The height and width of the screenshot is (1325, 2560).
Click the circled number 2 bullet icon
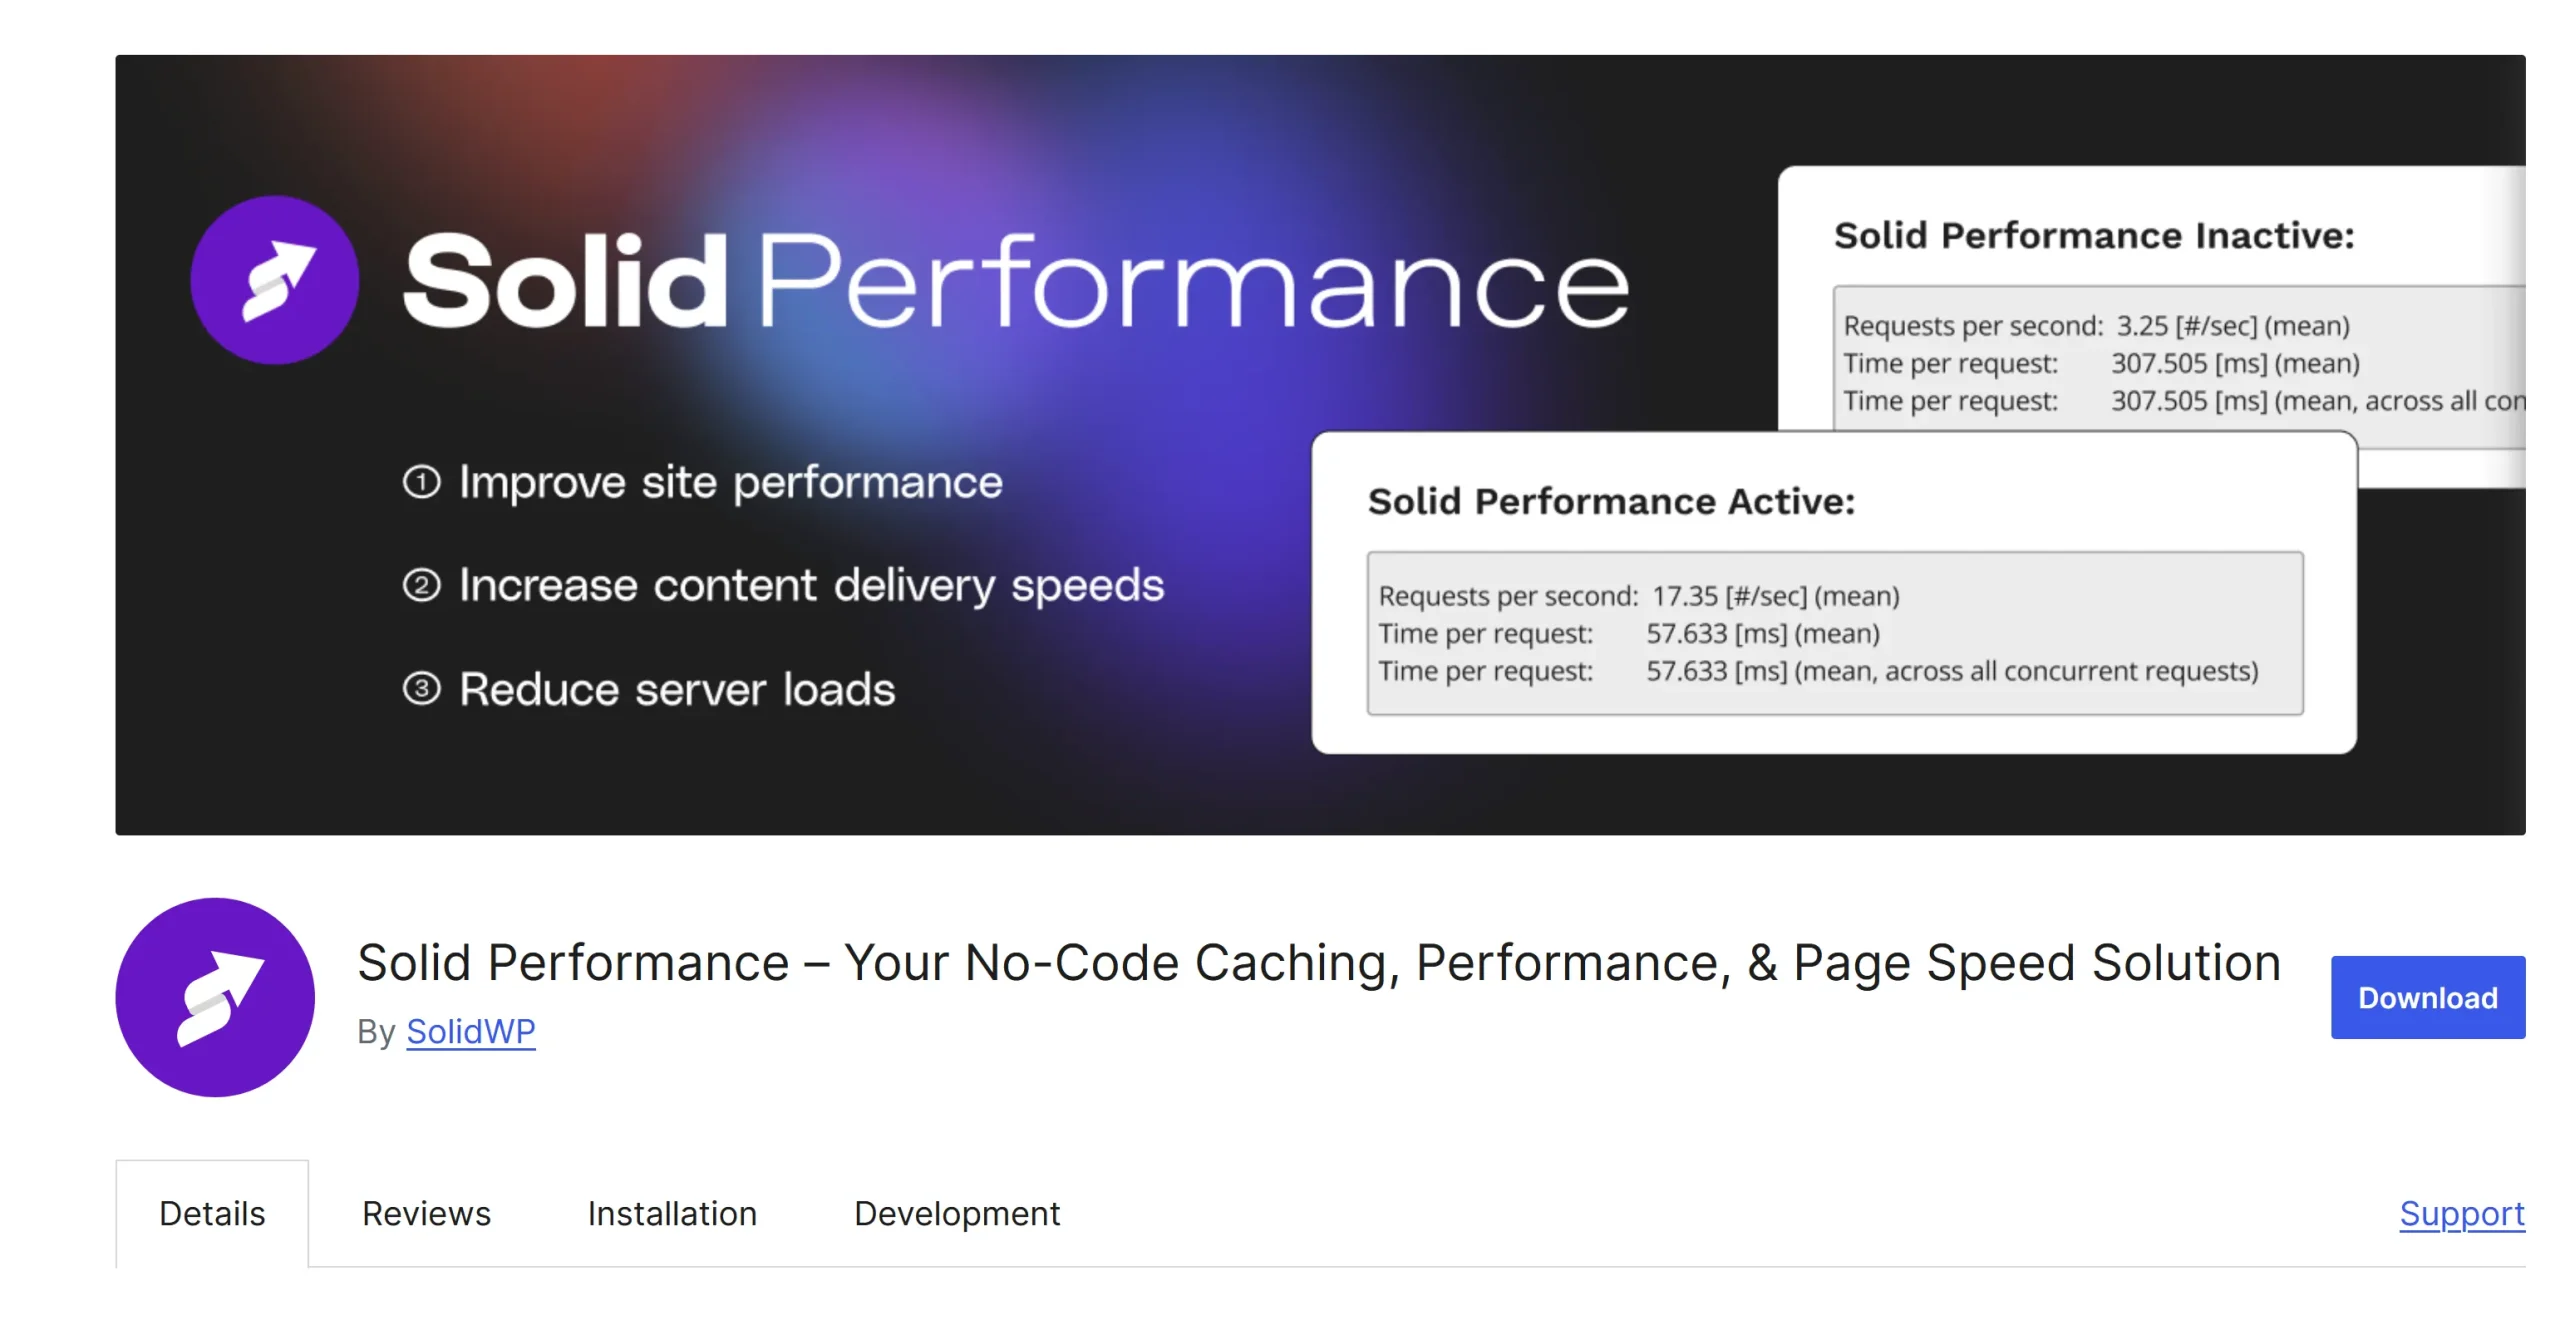pyautogui.click(x=421, y=585)
